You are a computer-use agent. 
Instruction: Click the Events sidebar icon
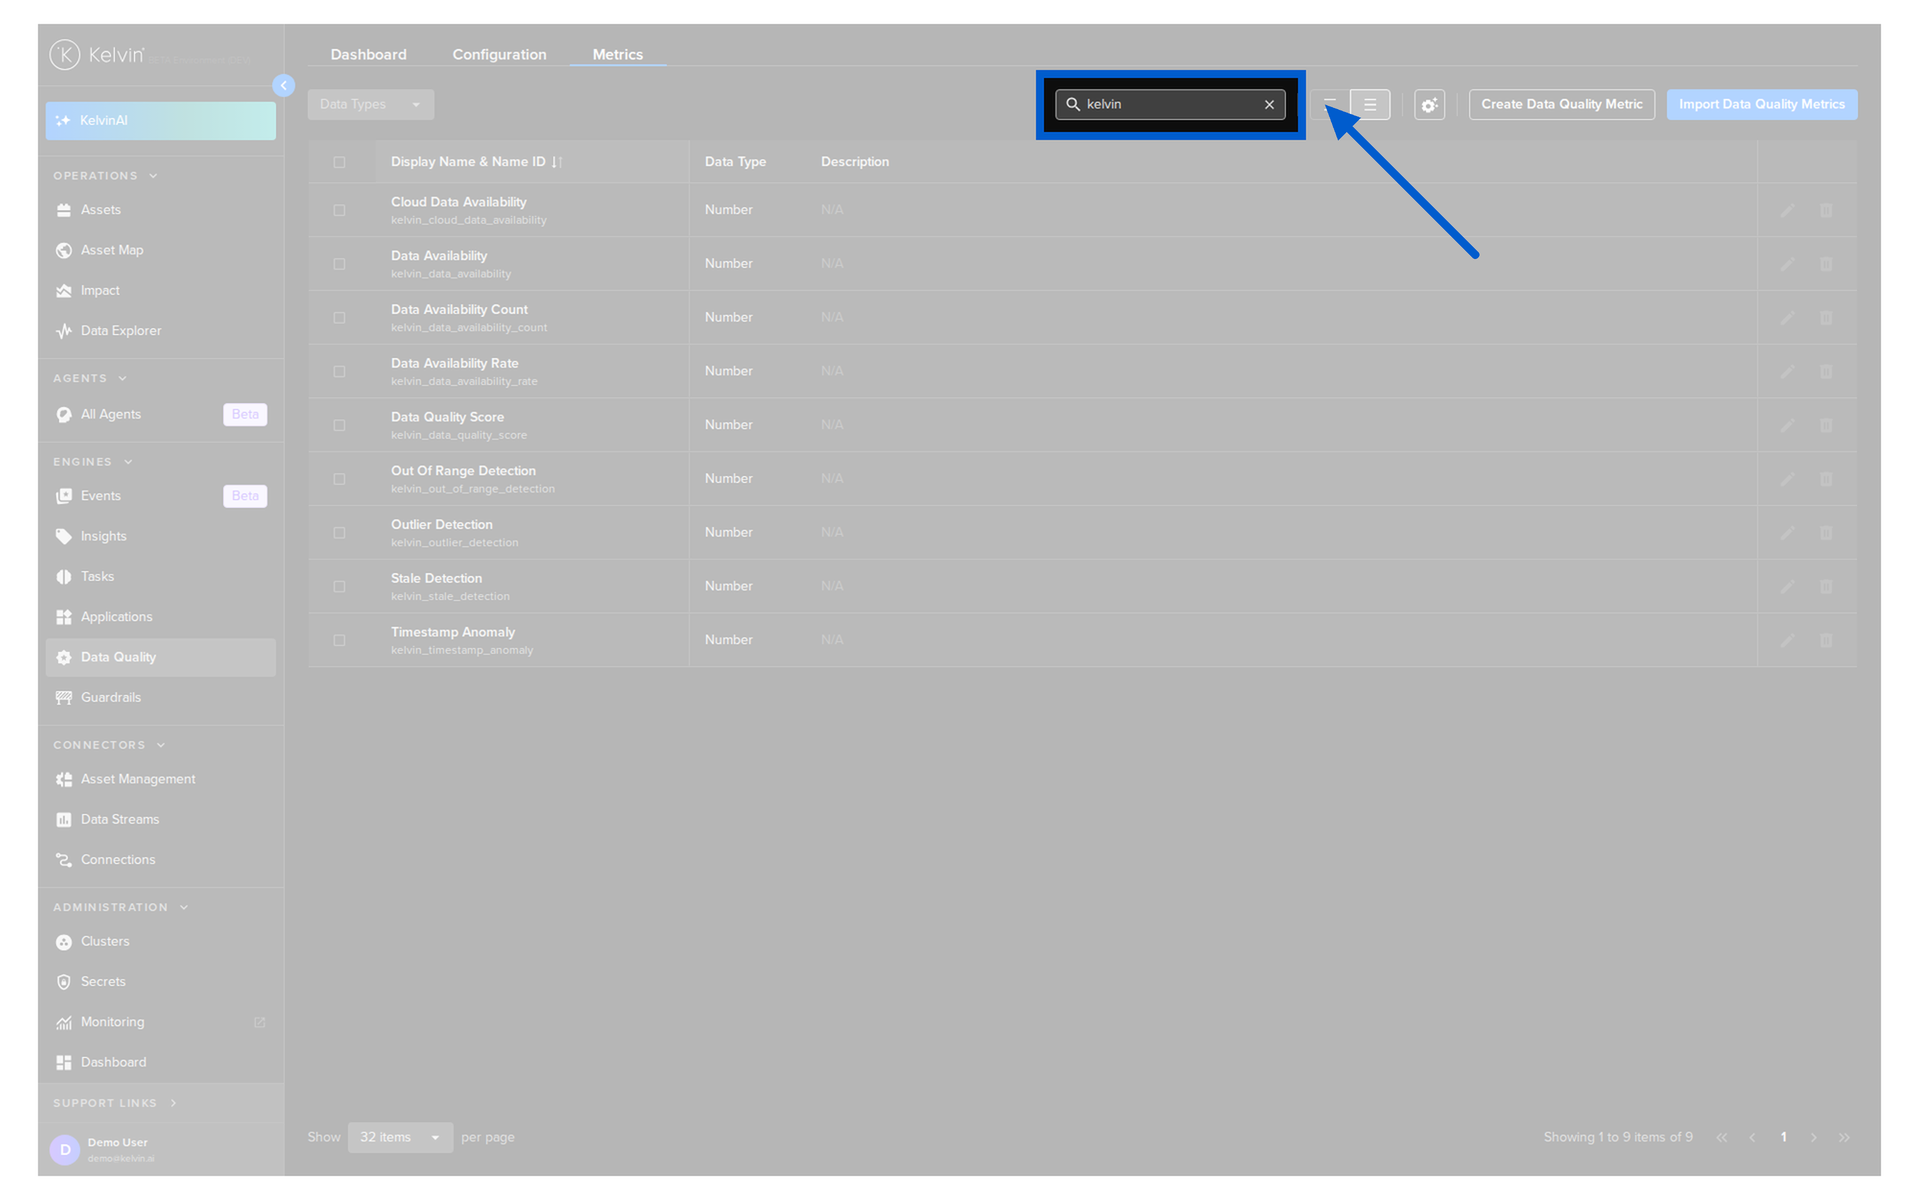(x=64, y=496)
